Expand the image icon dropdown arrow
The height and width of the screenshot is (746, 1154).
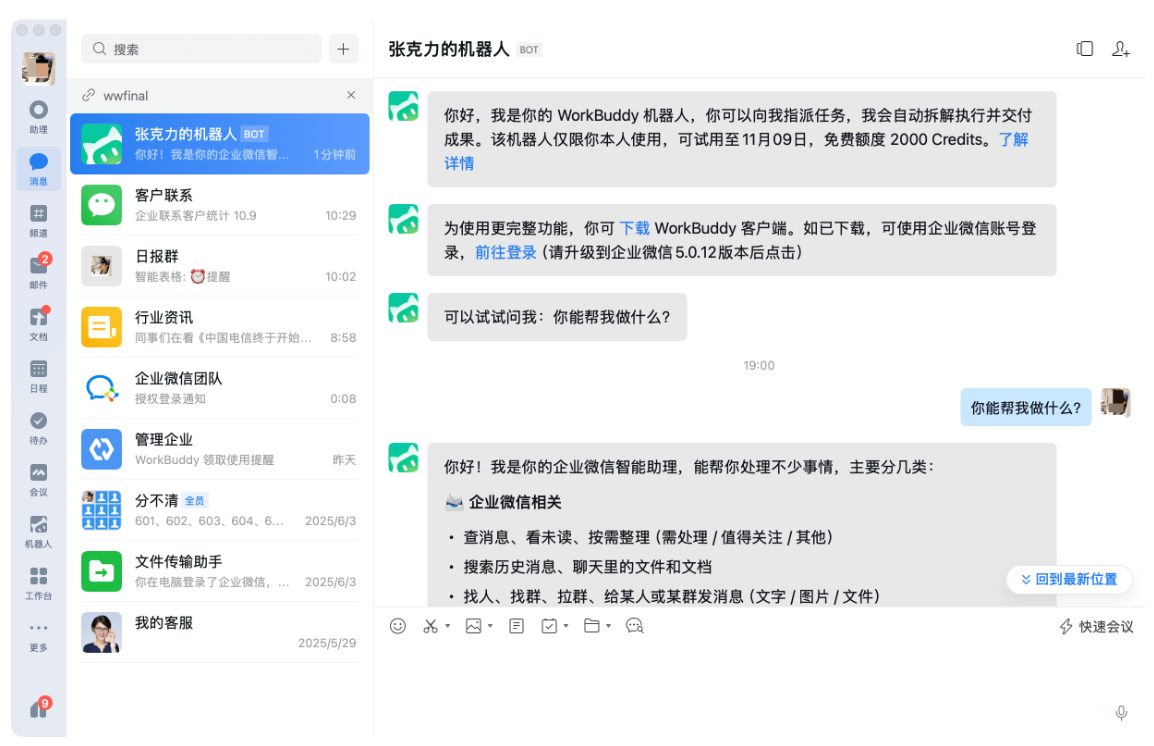click(490, 627)
